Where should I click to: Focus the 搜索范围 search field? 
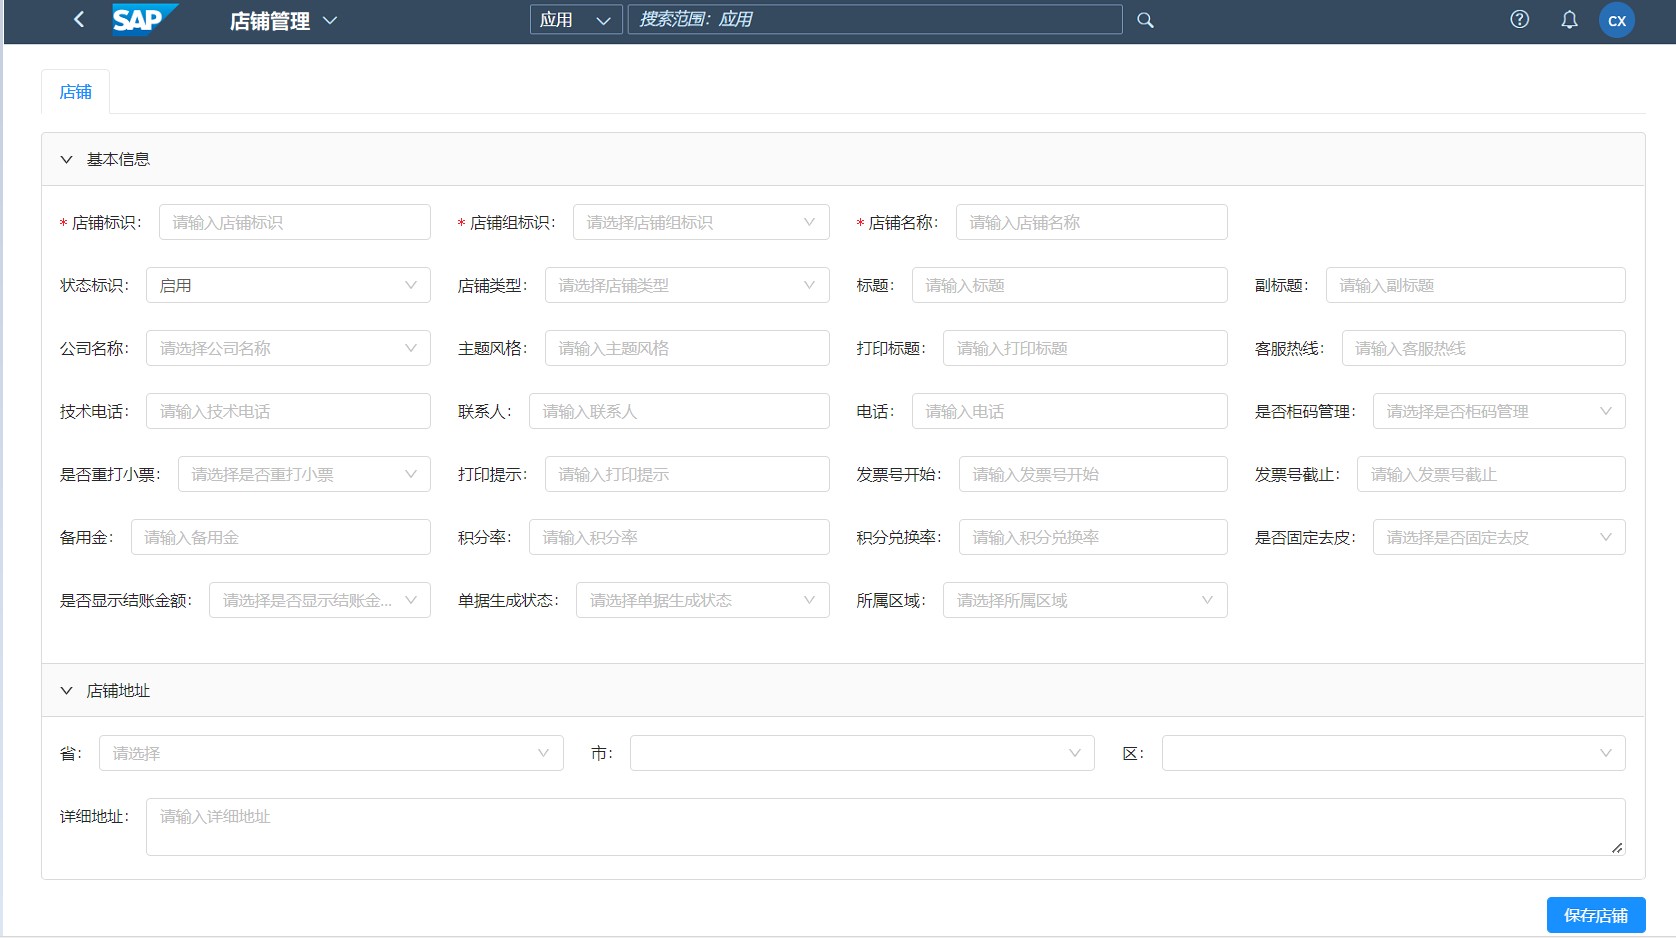[x=875, y=20]
